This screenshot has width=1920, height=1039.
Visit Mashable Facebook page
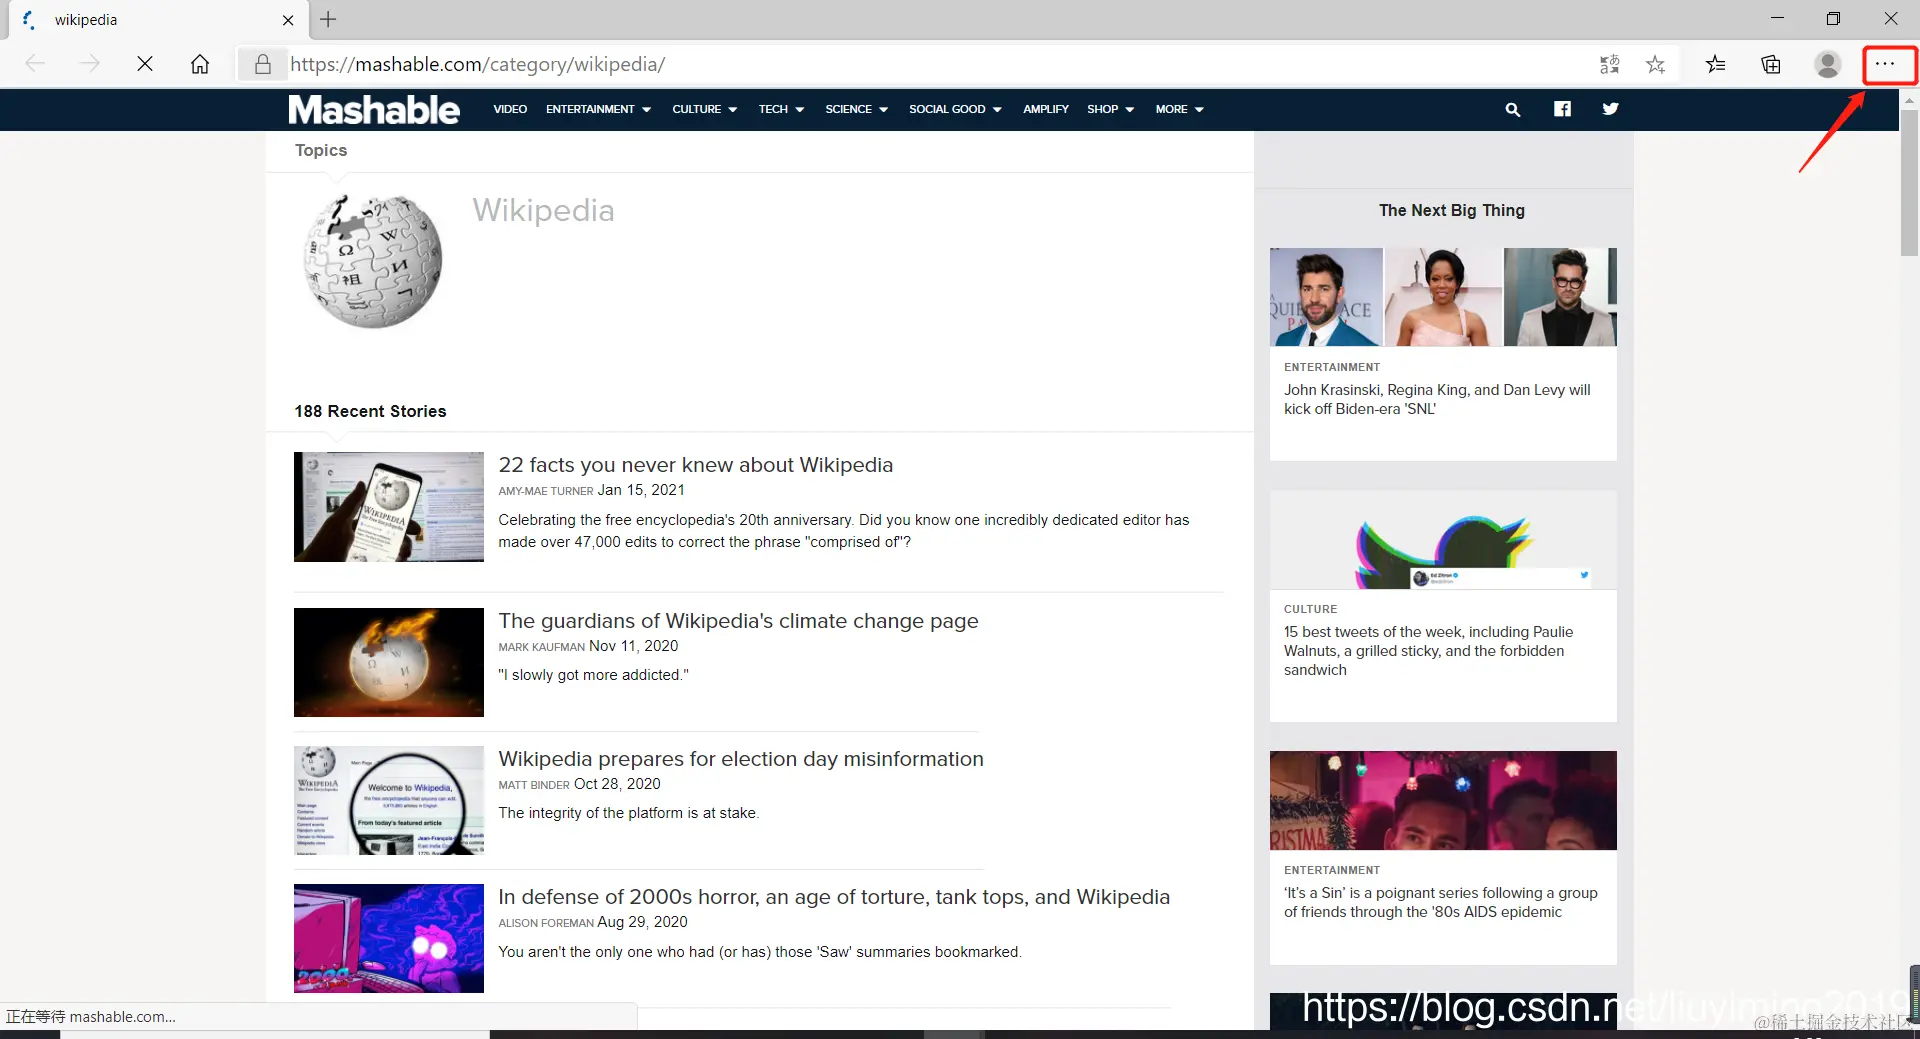[x=1562, y=109]
